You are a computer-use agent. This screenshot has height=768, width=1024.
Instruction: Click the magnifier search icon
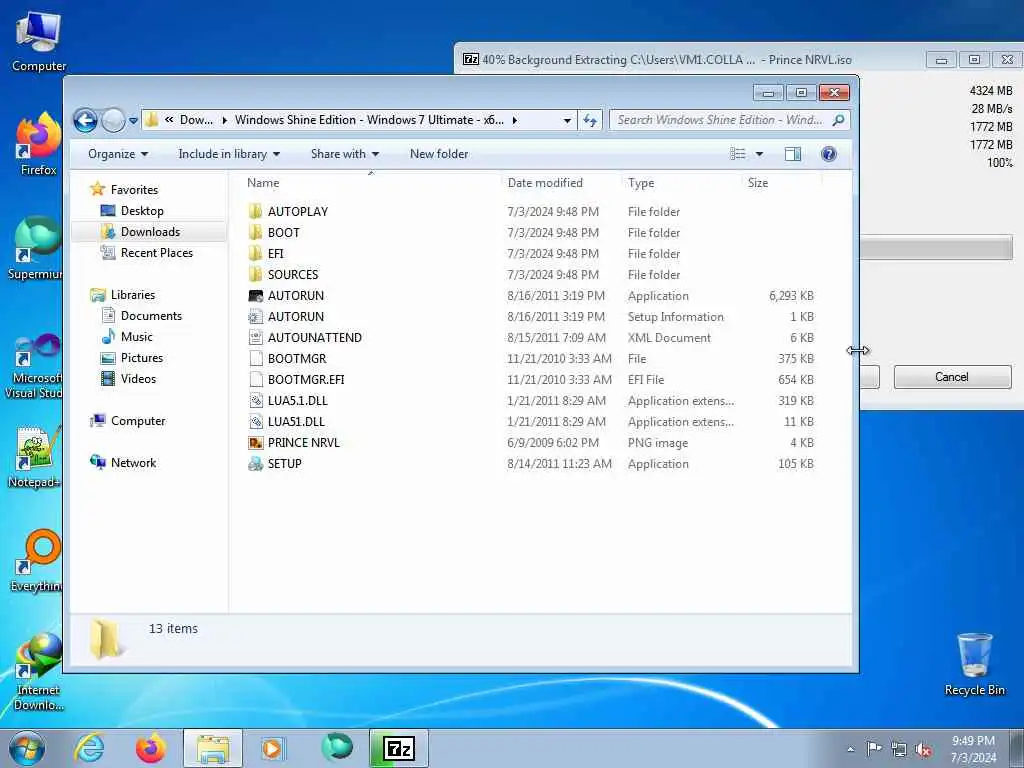click(x=839, y=120)
